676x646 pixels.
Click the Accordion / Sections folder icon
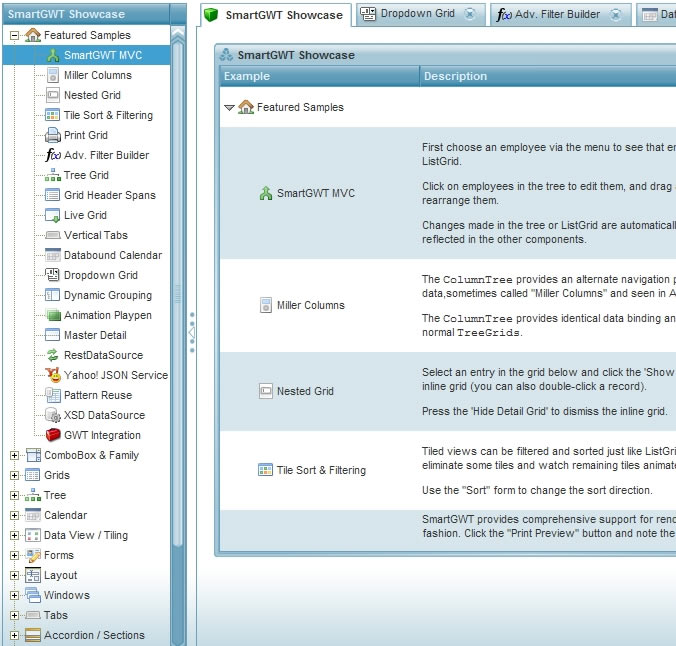pos(33,635)
